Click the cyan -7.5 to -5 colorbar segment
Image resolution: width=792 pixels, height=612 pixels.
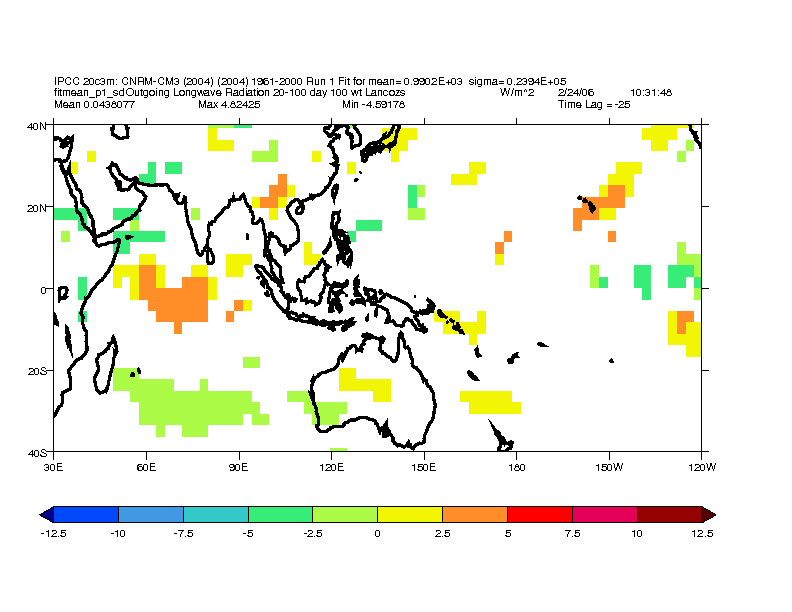(x=216, y=515)
